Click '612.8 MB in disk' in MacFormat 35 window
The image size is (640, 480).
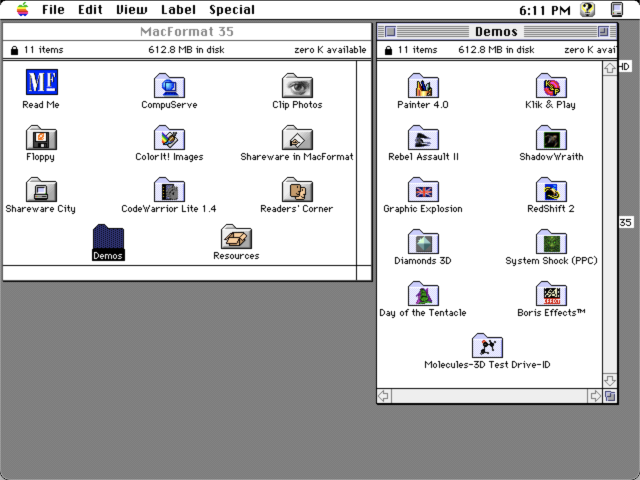[186, 50]
